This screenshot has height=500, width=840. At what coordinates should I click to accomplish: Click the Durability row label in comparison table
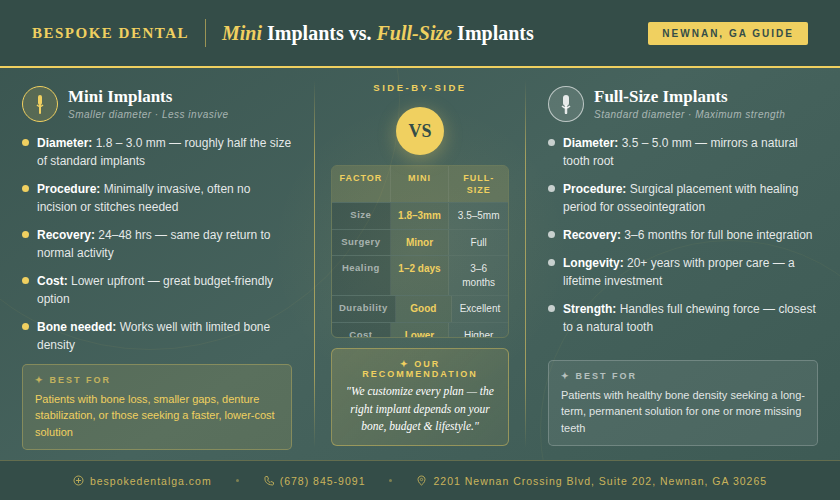coord(362,308)
